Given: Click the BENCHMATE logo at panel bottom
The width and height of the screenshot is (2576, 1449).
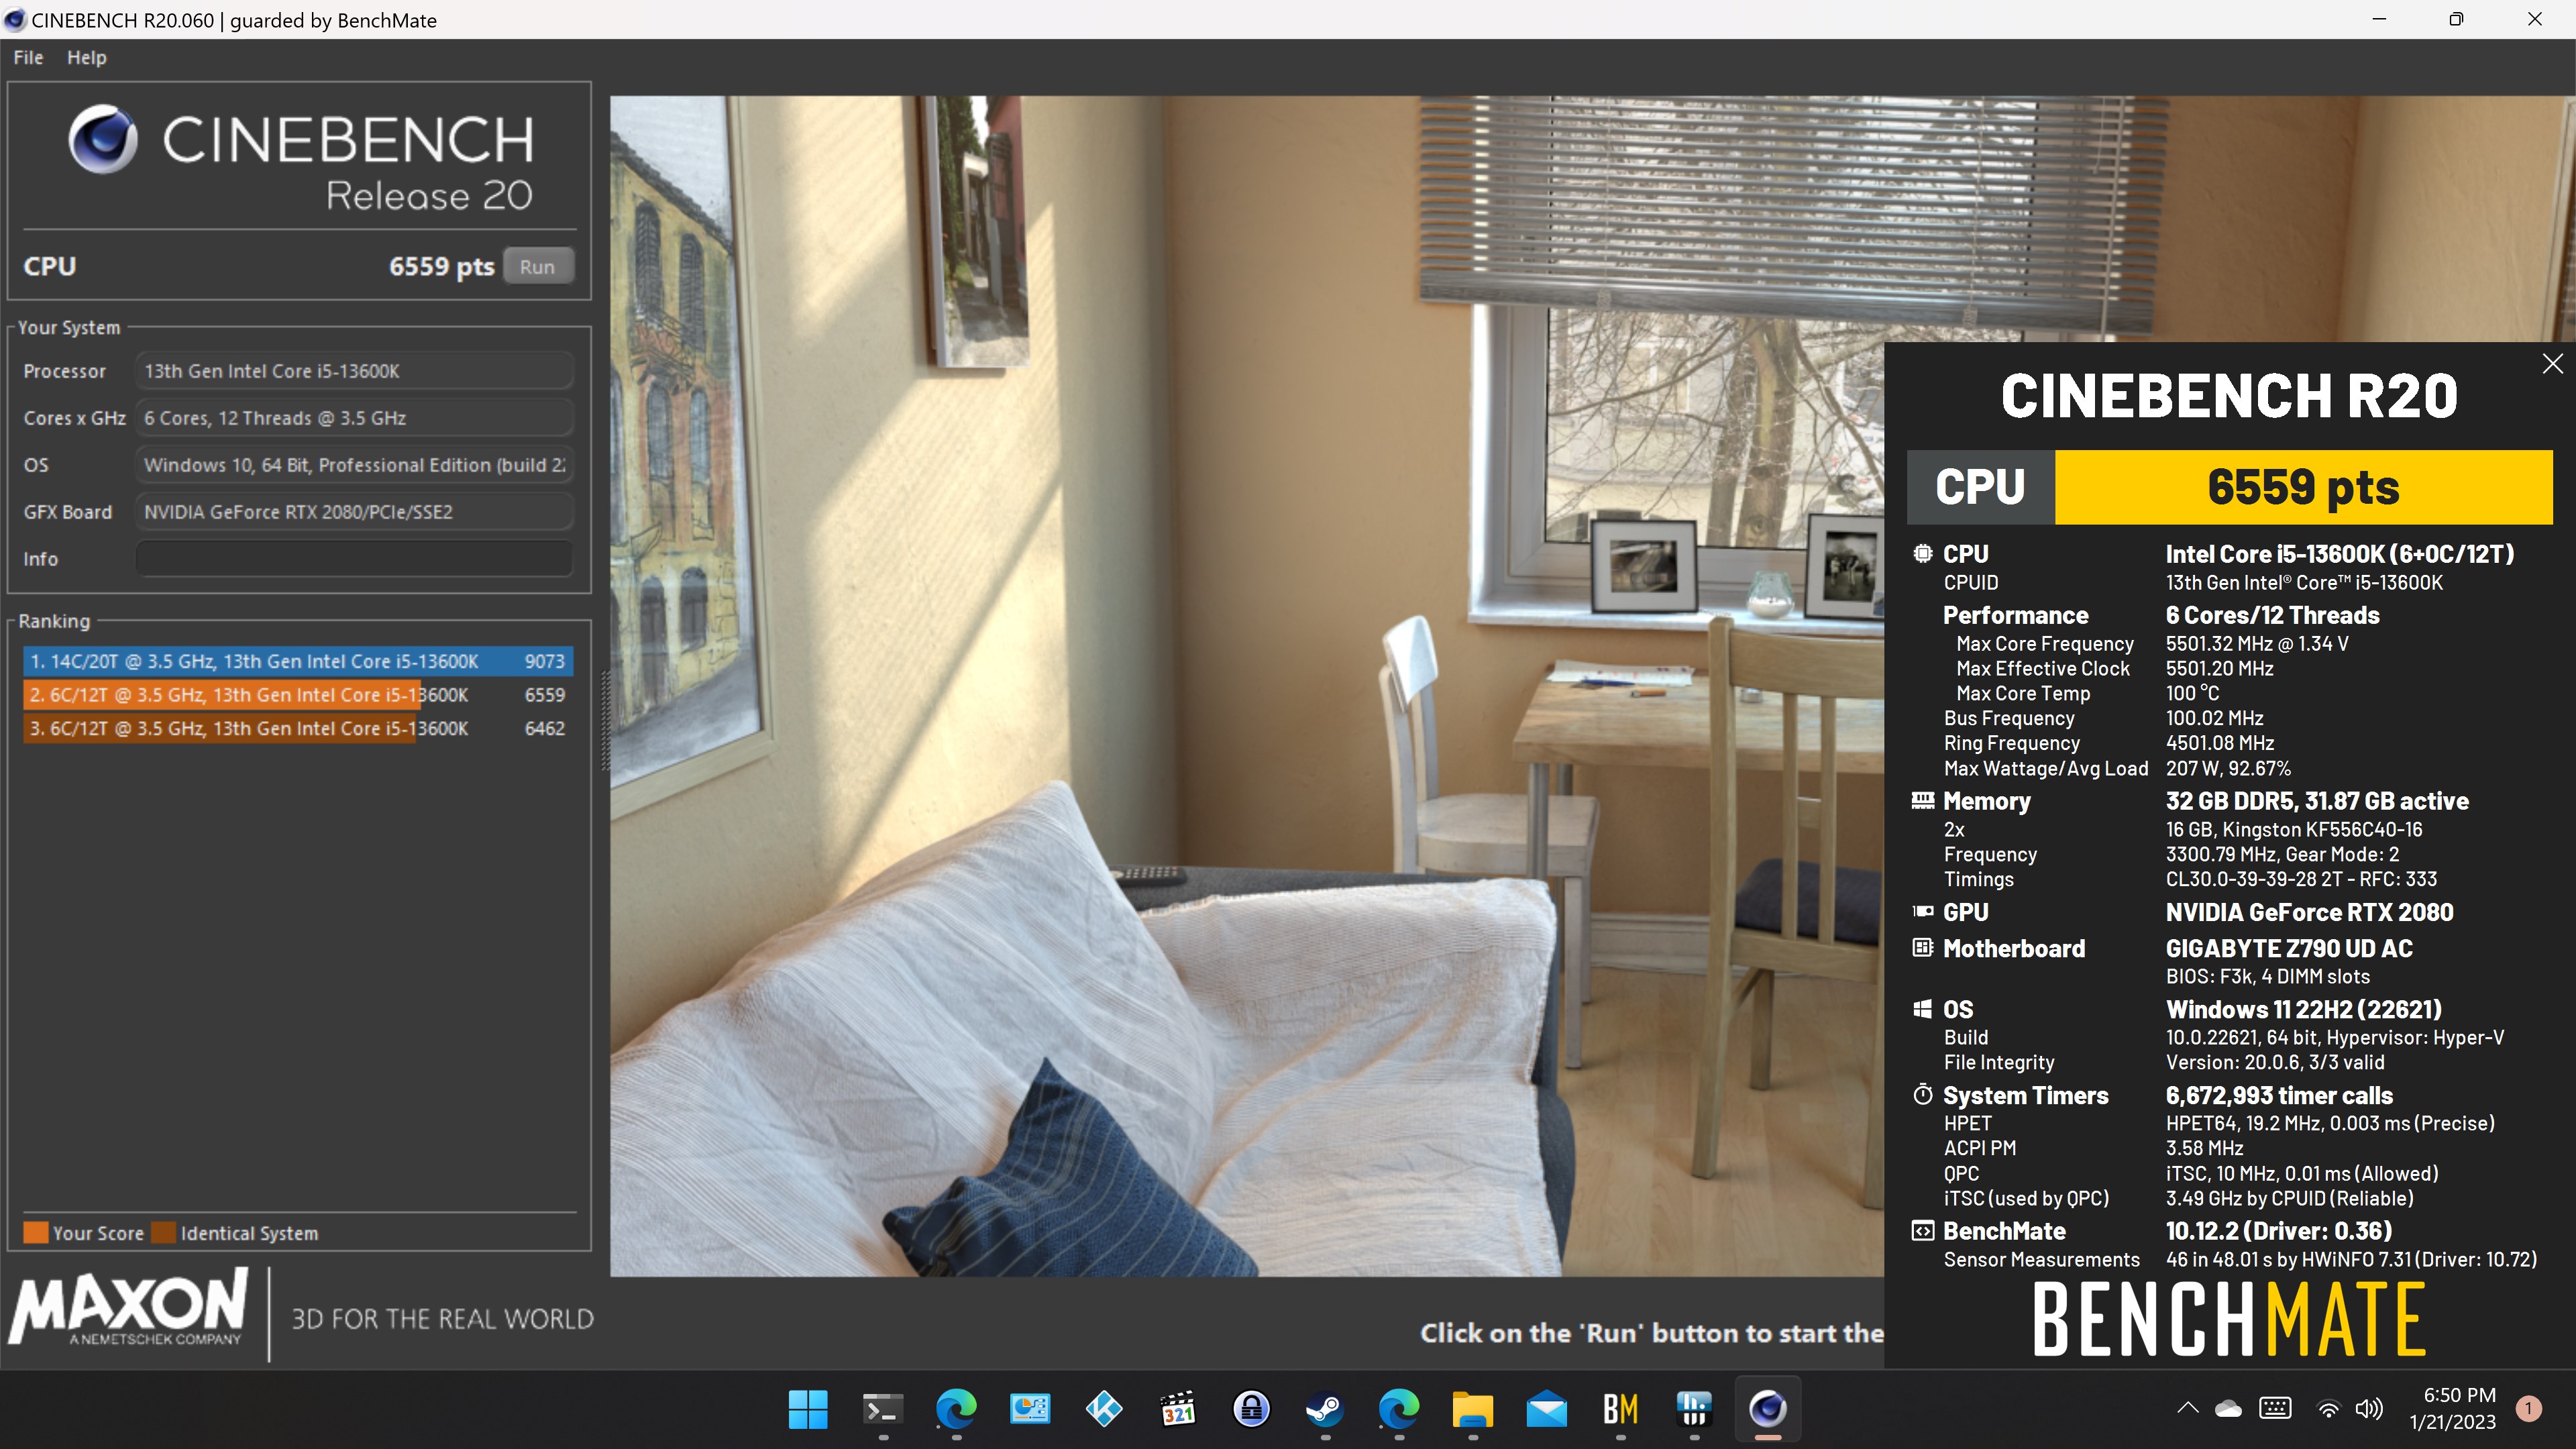Looking at the screenshot, I should 2229,1320.
